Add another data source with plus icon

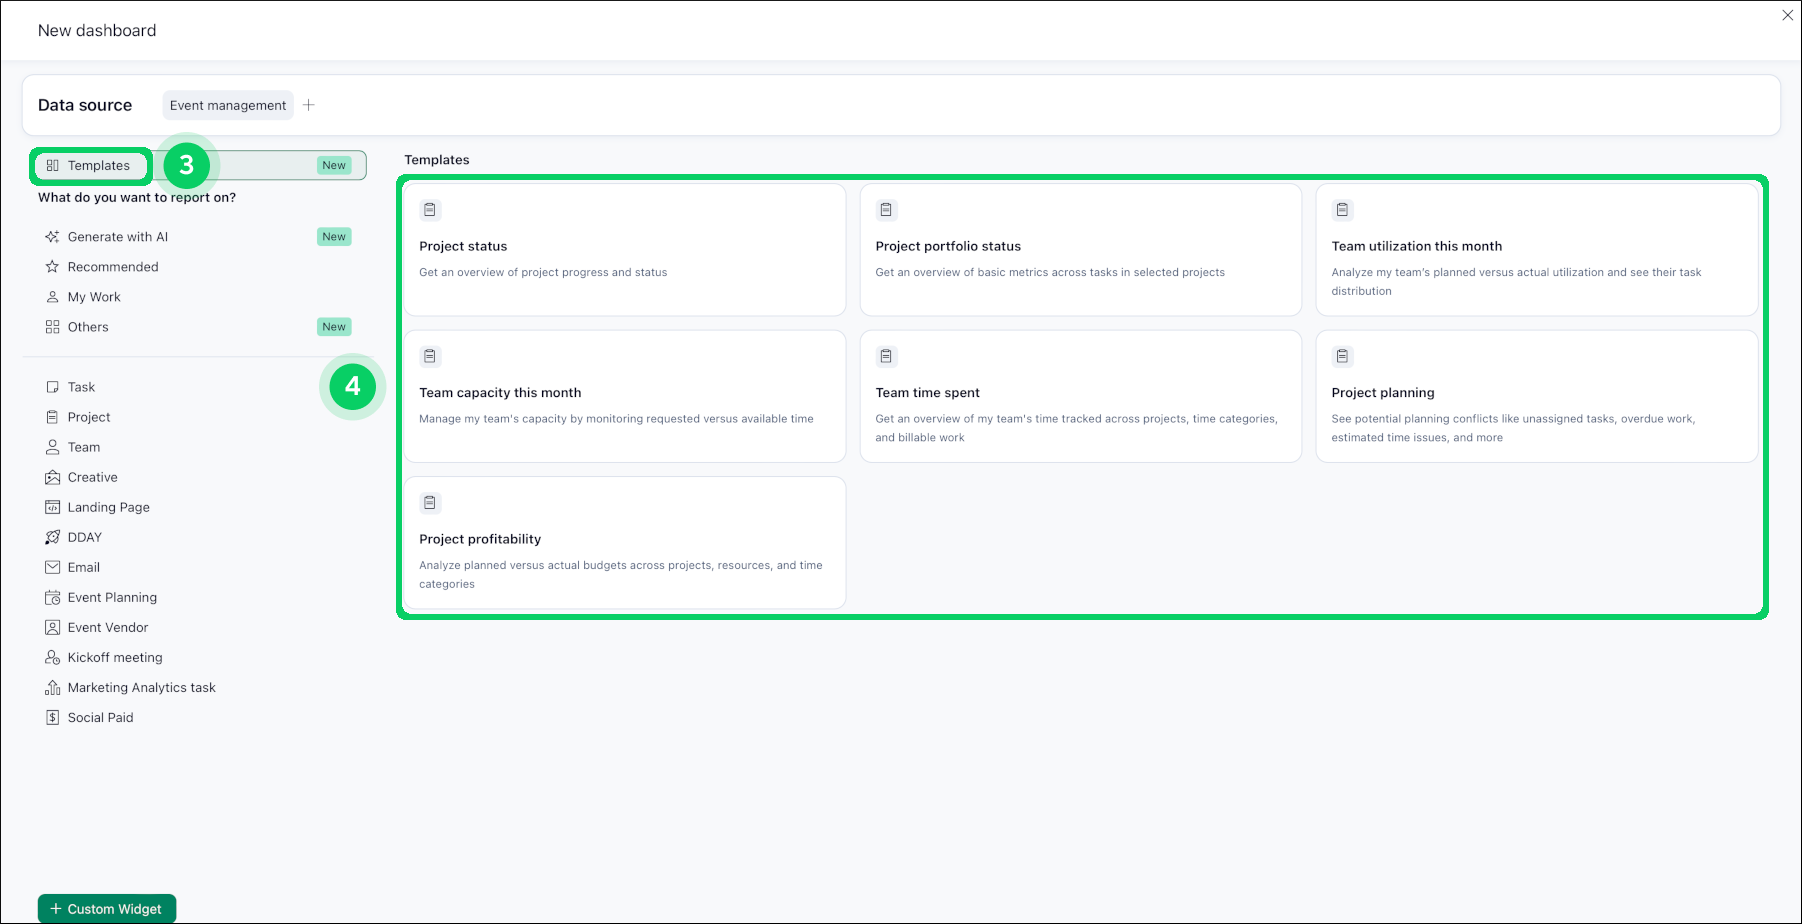(x=309, y=105)
